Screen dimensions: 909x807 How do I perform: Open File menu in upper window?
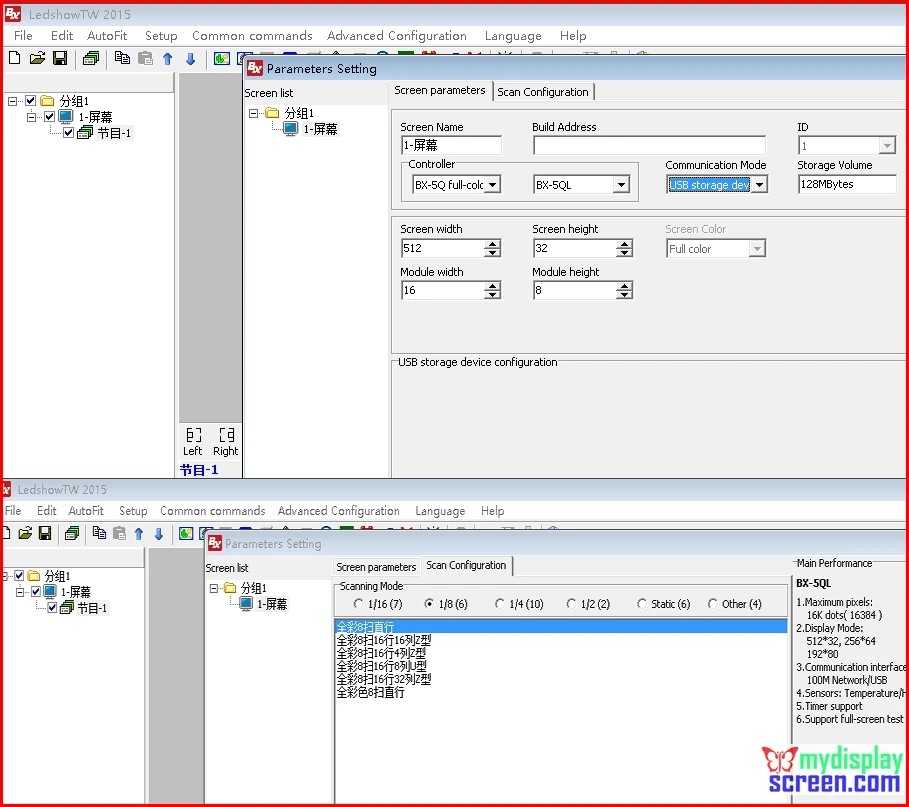23,35
